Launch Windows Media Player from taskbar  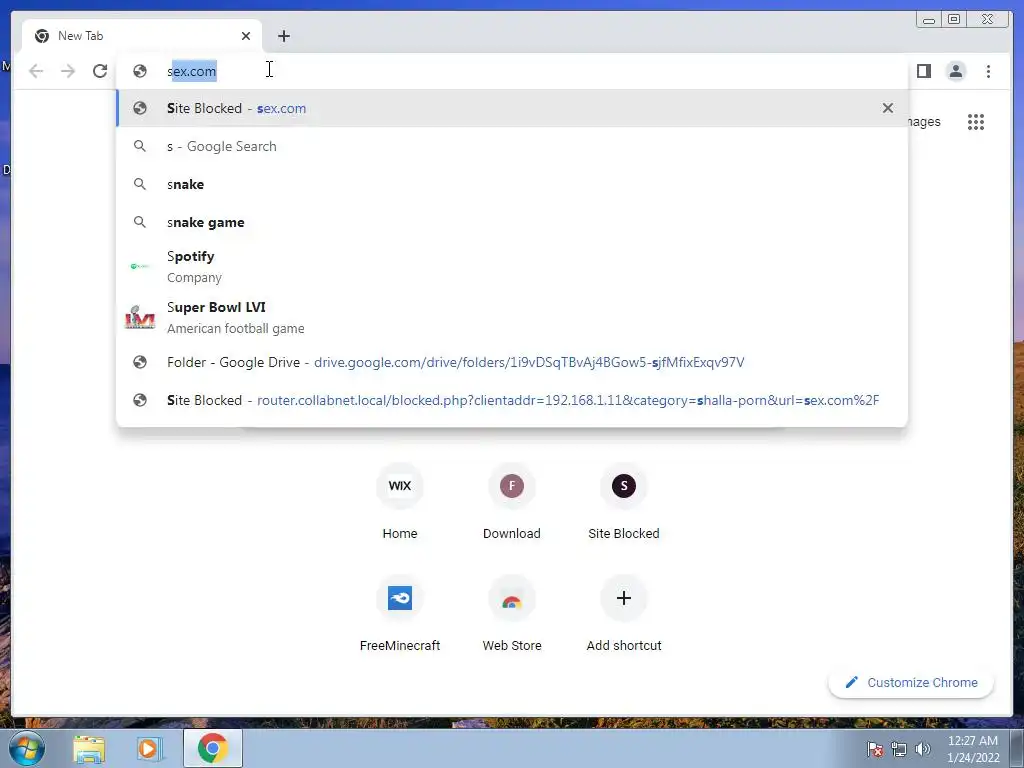tap(149, 749)
